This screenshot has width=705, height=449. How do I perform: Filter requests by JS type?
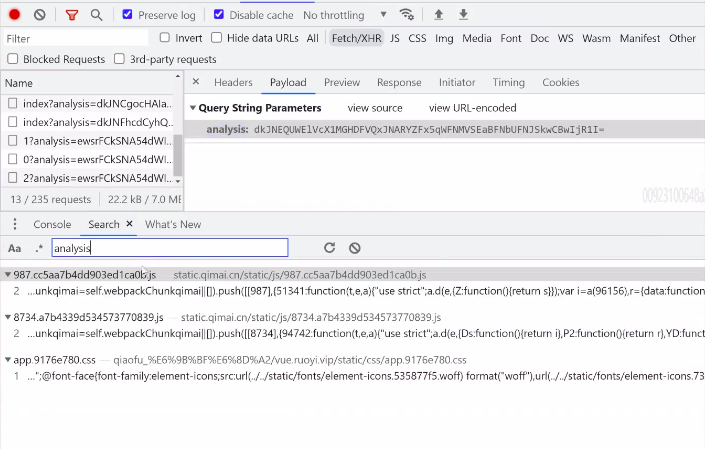[x=395, y=38]
